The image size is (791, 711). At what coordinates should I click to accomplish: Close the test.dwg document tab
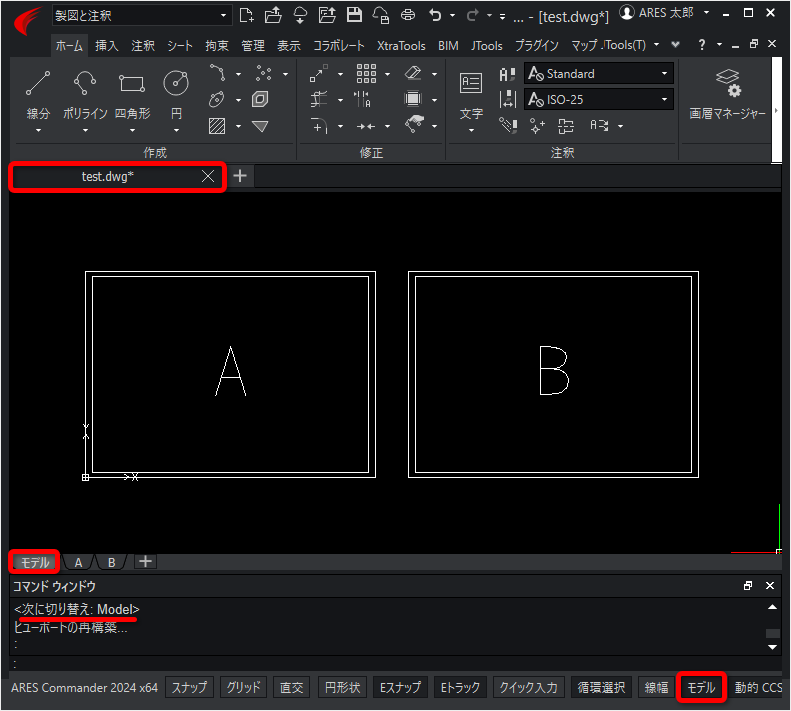208,176
